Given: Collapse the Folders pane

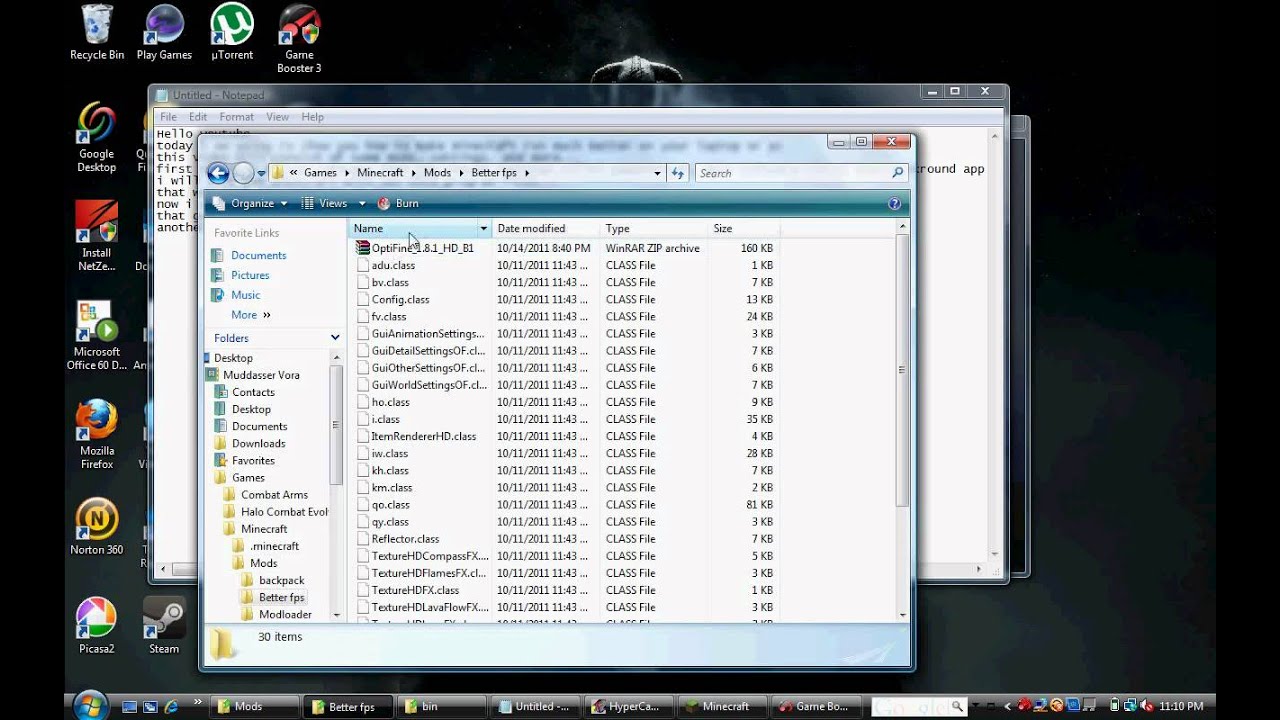Looking at the screenshot, I should click(335, 338).
